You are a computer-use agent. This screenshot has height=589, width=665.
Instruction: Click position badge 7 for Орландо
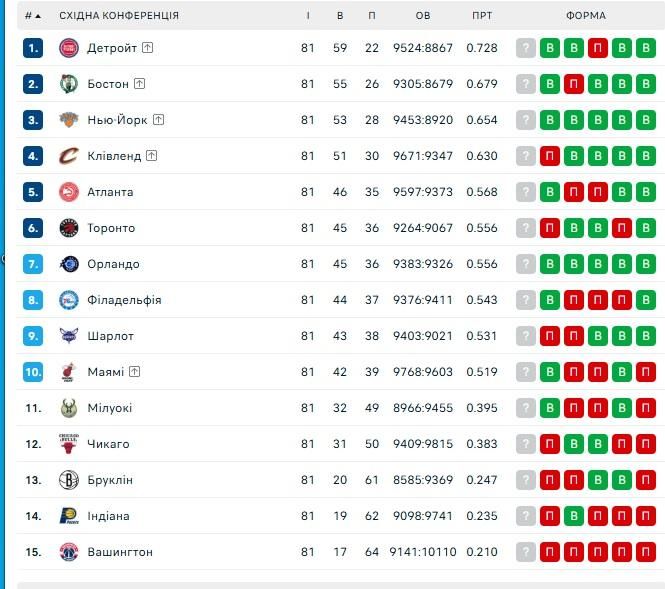[x=34, y=264]
